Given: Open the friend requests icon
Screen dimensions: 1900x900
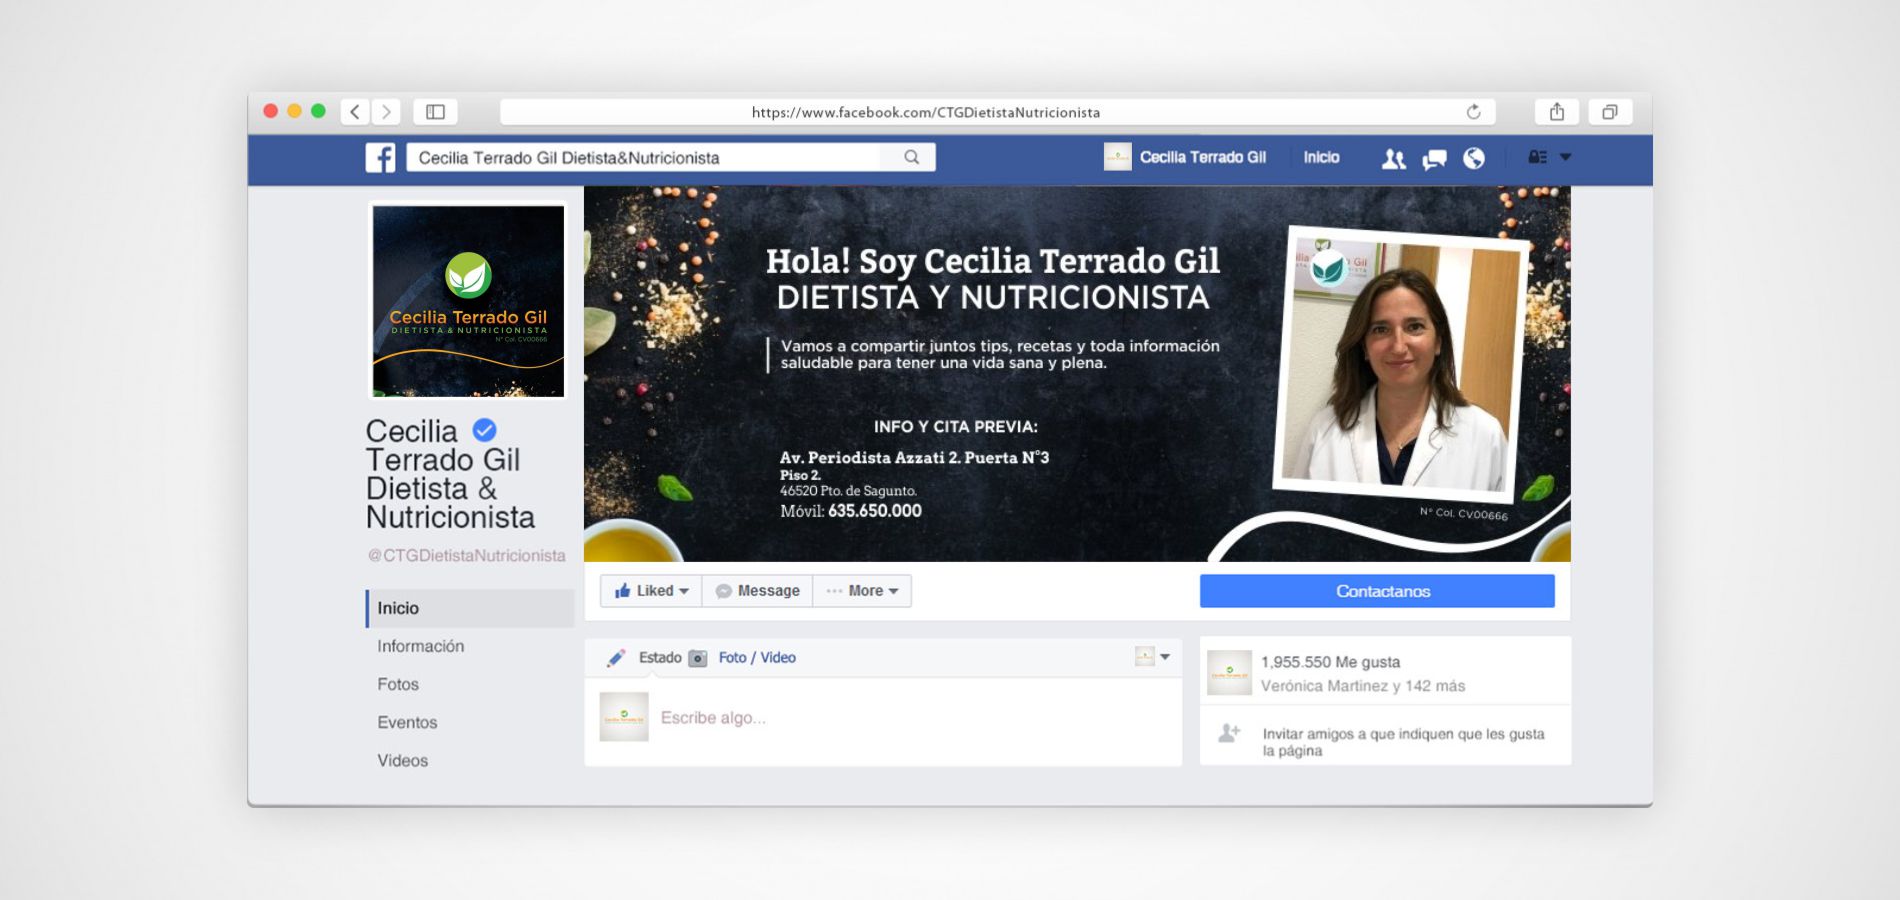Looking at the screenshot, I should coord(1393,158).
